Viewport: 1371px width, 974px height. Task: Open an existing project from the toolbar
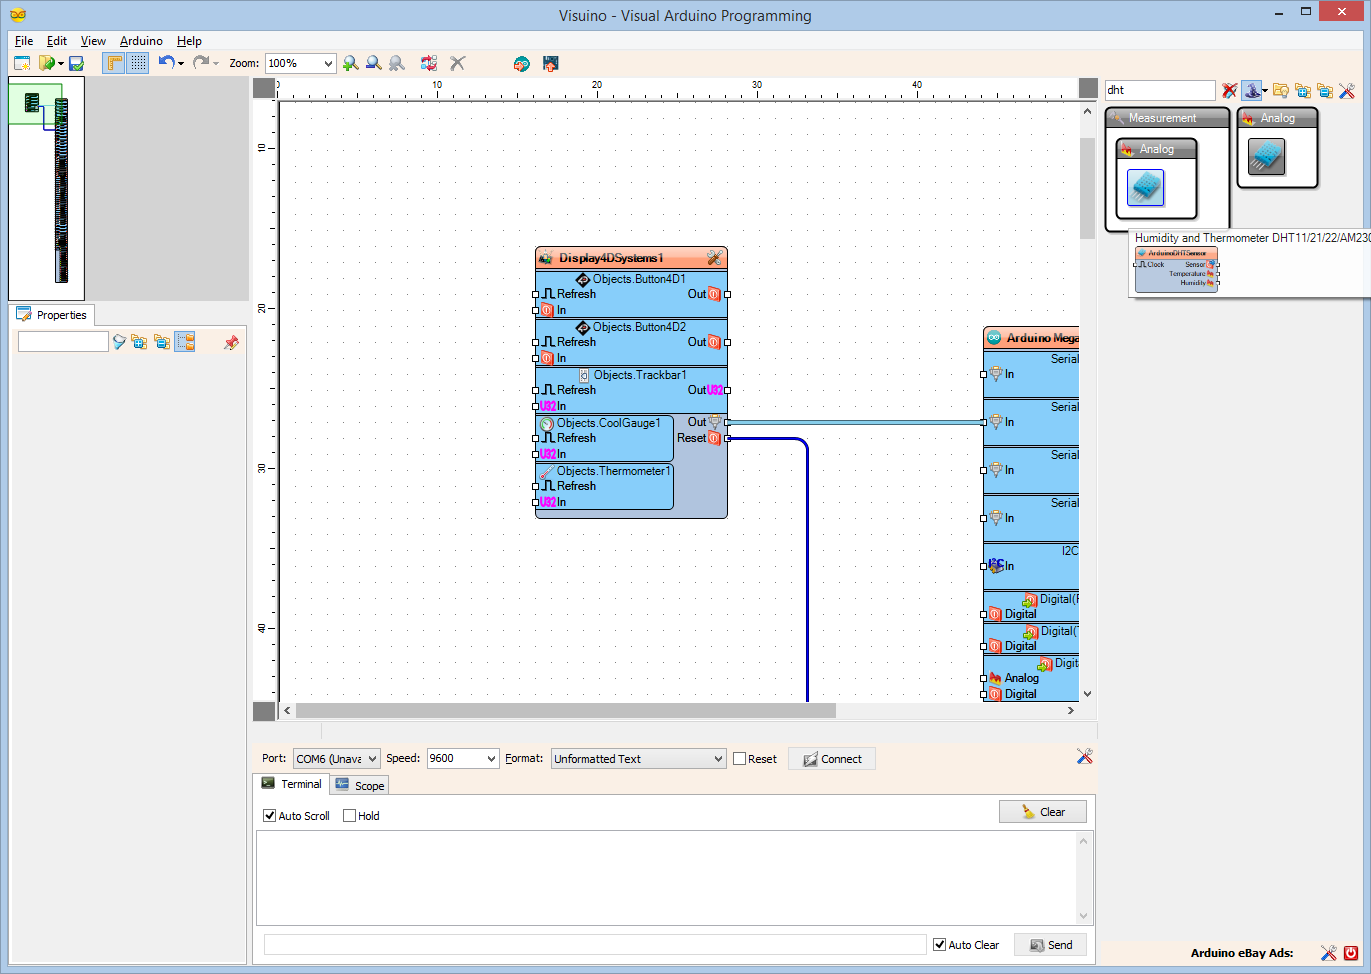coord(47,63)
